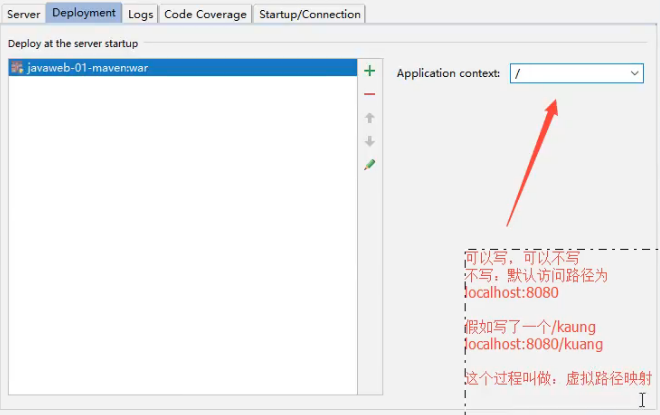Go to the Code Coverage tab

(x=205, y=14)
